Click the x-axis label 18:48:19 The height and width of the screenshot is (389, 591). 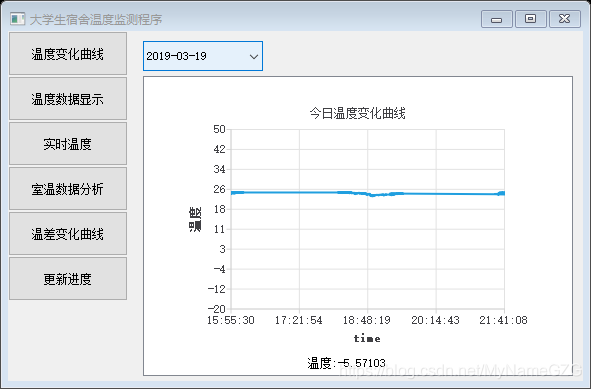pyautogui.click(x=367, y=320)
